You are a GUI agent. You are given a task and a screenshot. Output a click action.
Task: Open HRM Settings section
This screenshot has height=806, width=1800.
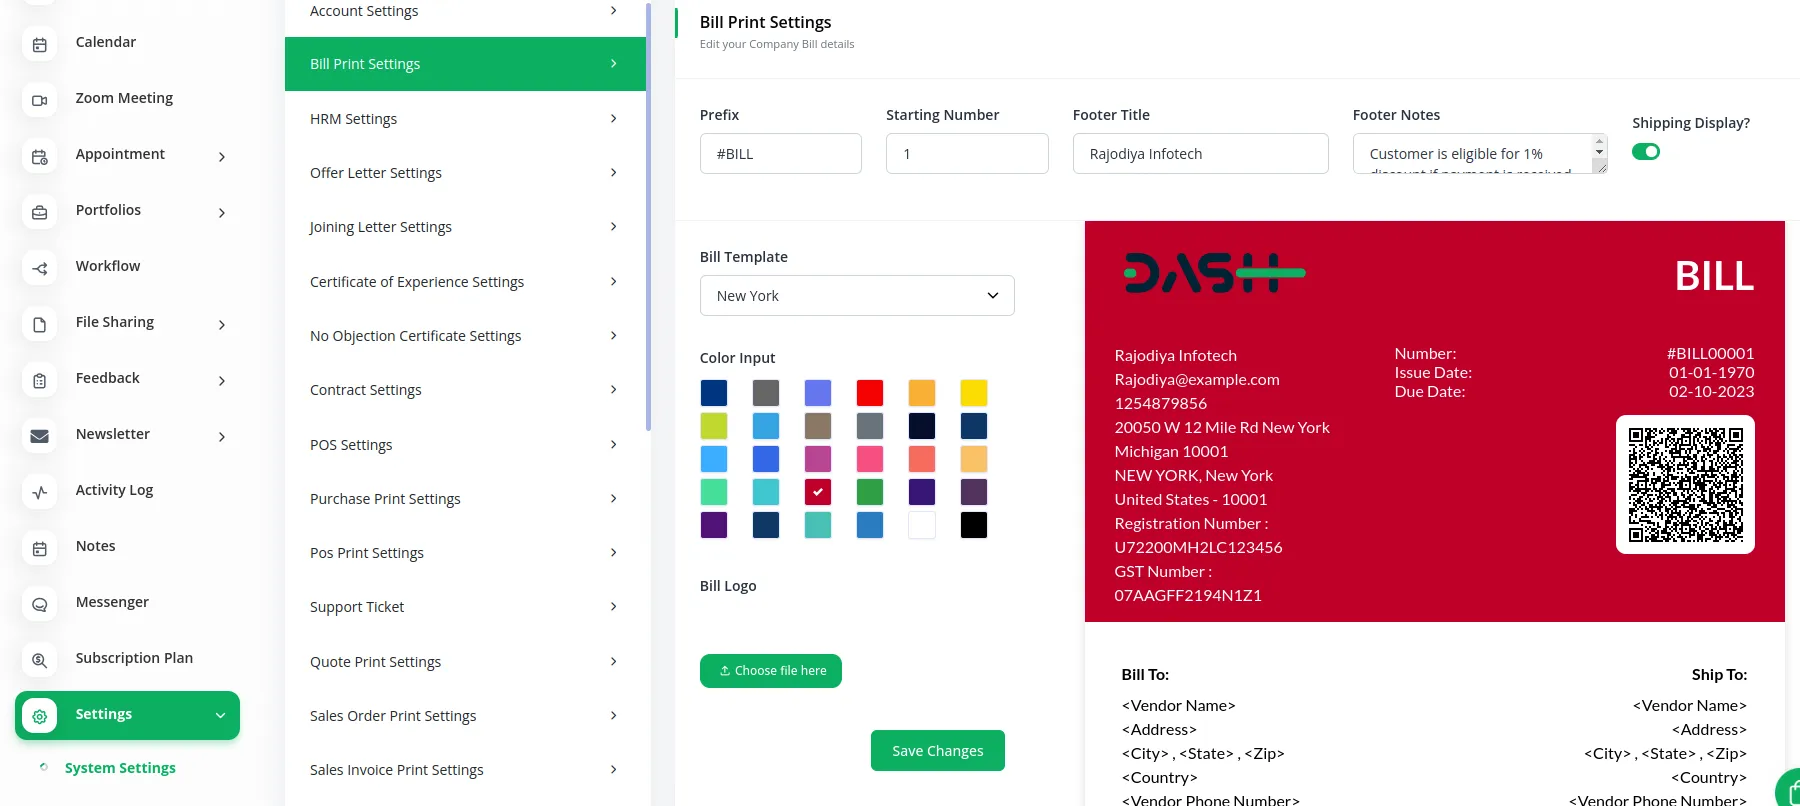tap(464, 119)
